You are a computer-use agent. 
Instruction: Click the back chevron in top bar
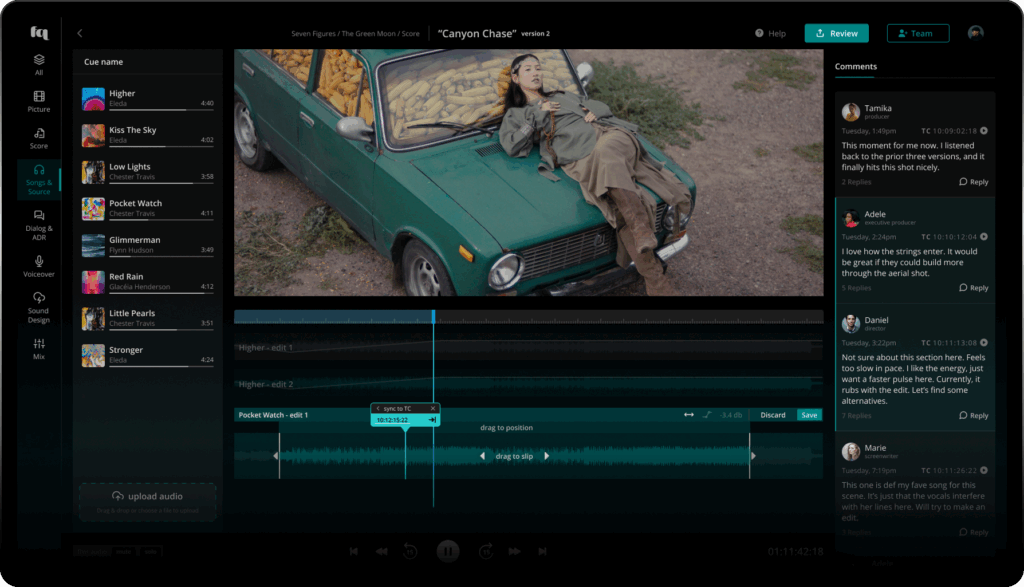click(80, 33)
